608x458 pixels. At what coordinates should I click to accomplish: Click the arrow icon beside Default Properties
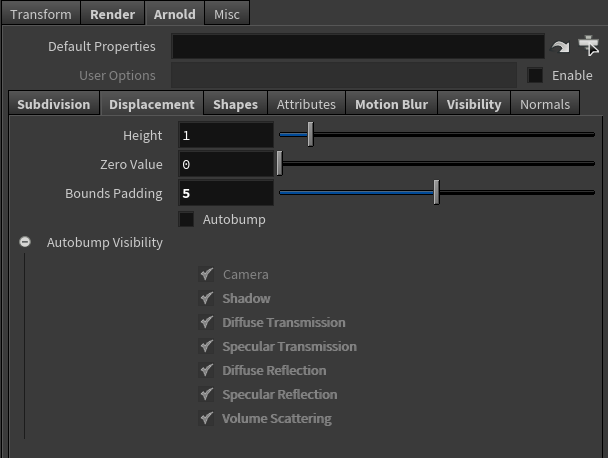pyautogui.click(x=560, y=47)
